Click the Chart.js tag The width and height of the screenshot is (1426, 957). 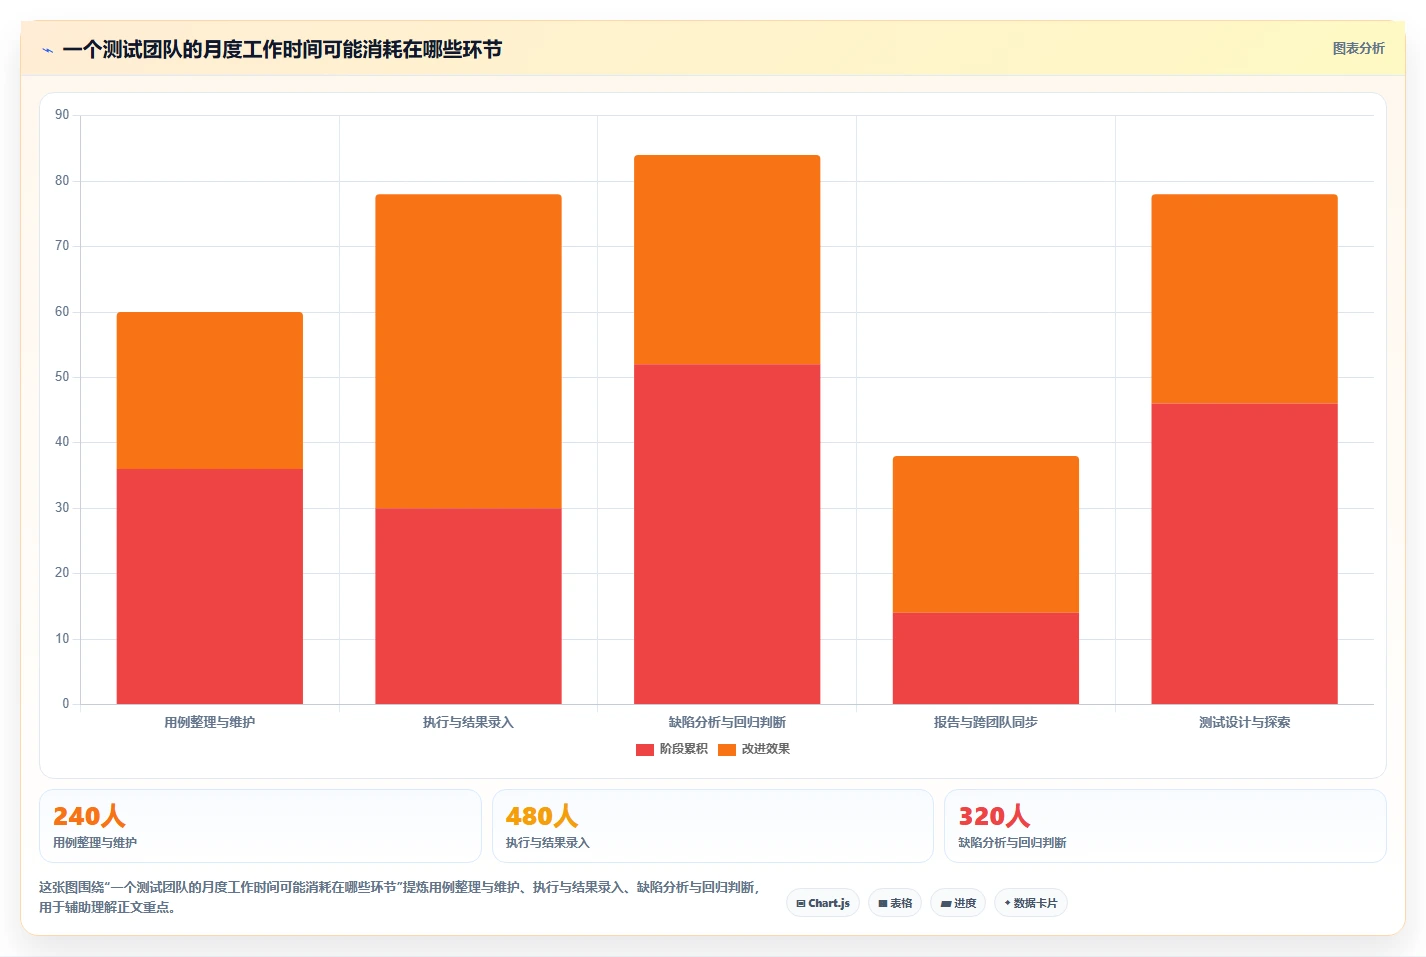click(x=823, y=903)
